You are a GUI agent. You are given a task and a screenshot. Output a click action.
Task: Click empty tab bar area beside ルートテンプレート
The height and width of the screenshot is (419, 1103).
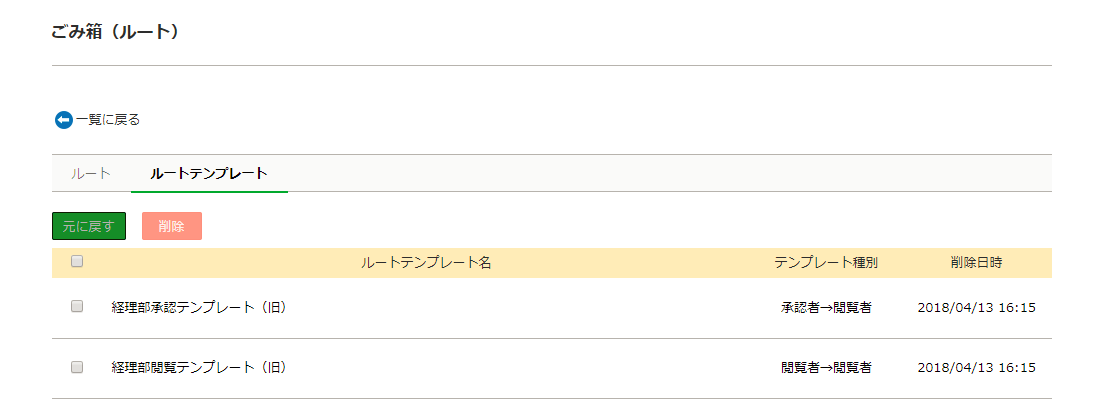pos(668,174)
